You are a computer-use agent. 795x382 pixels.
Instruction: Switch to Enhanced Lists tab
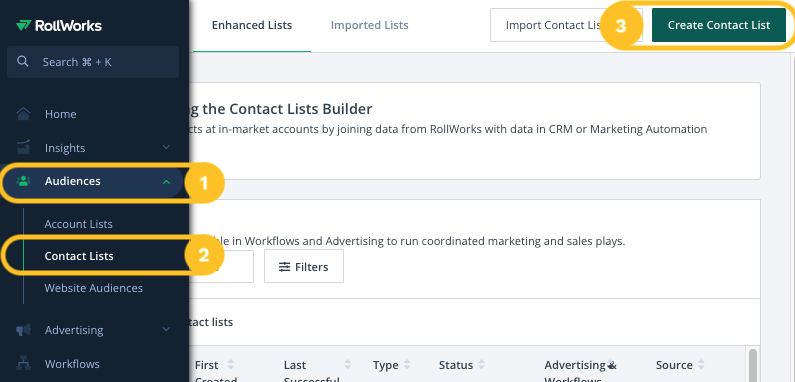tap(252, 25)
